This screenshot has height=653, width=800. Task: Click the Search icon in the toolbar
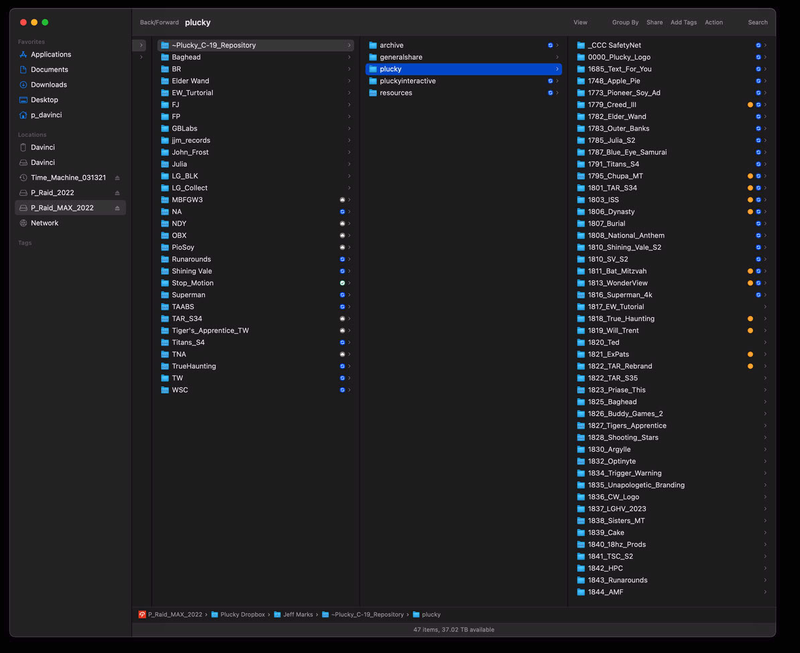pyautogui.click(x=758, y=22)
